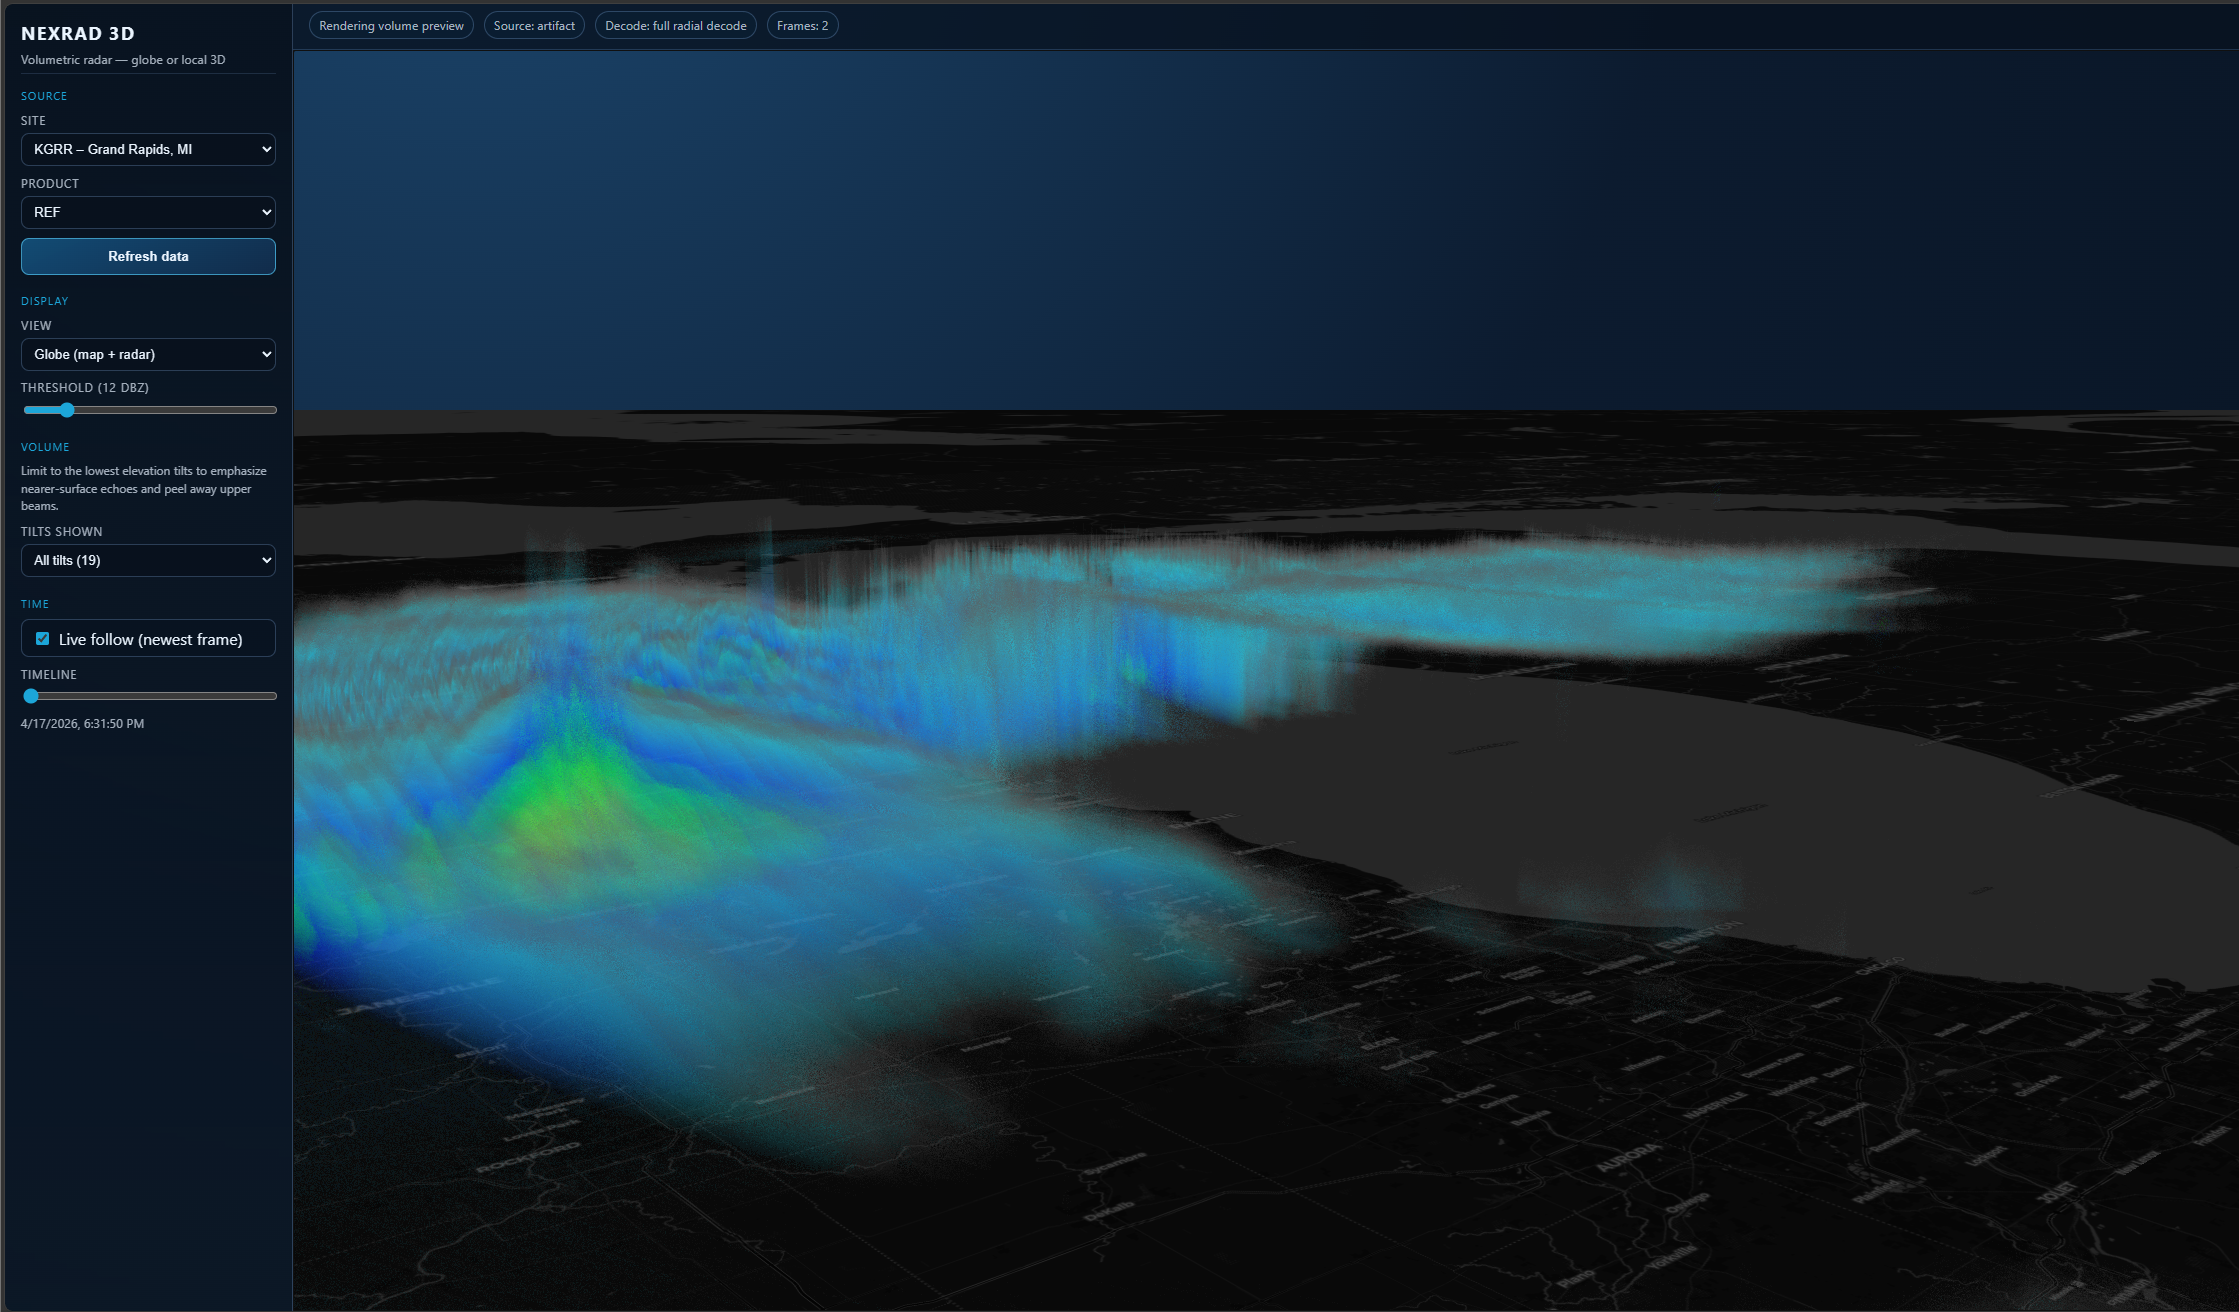Open the Tilts Shown dropdown
Screen dimensions: 2239x1312
(x=148, y=560)
